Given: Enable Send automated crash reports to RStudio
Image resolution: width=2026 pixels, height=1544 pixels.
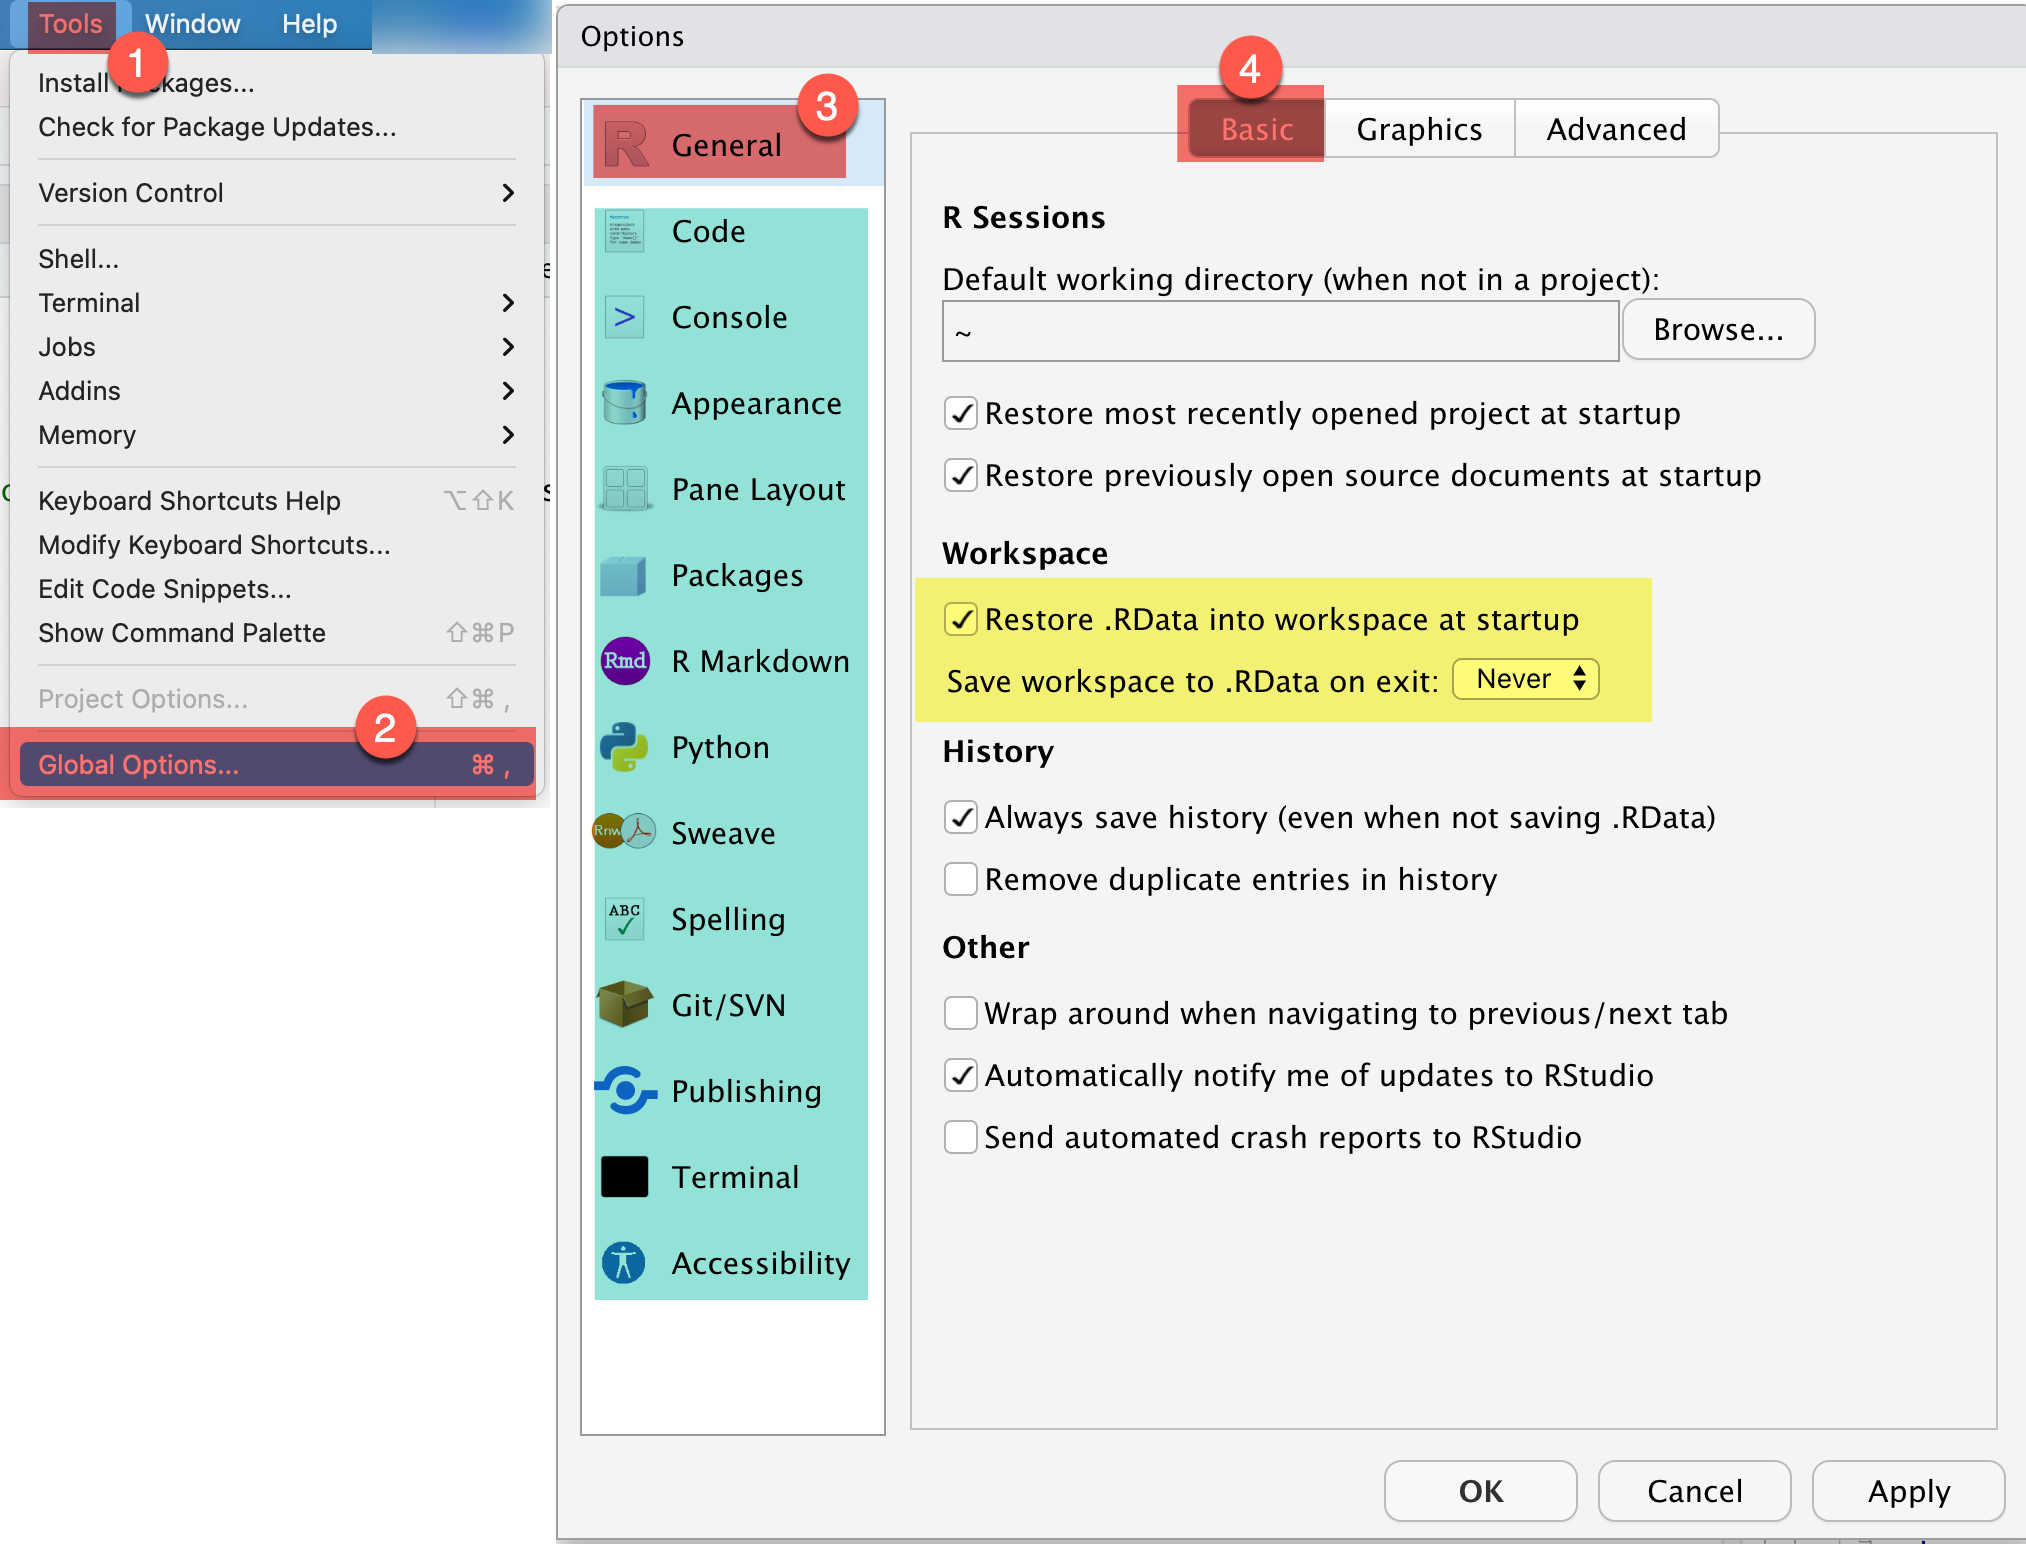Looking at the screenshot, I should tap(961, 1137).
